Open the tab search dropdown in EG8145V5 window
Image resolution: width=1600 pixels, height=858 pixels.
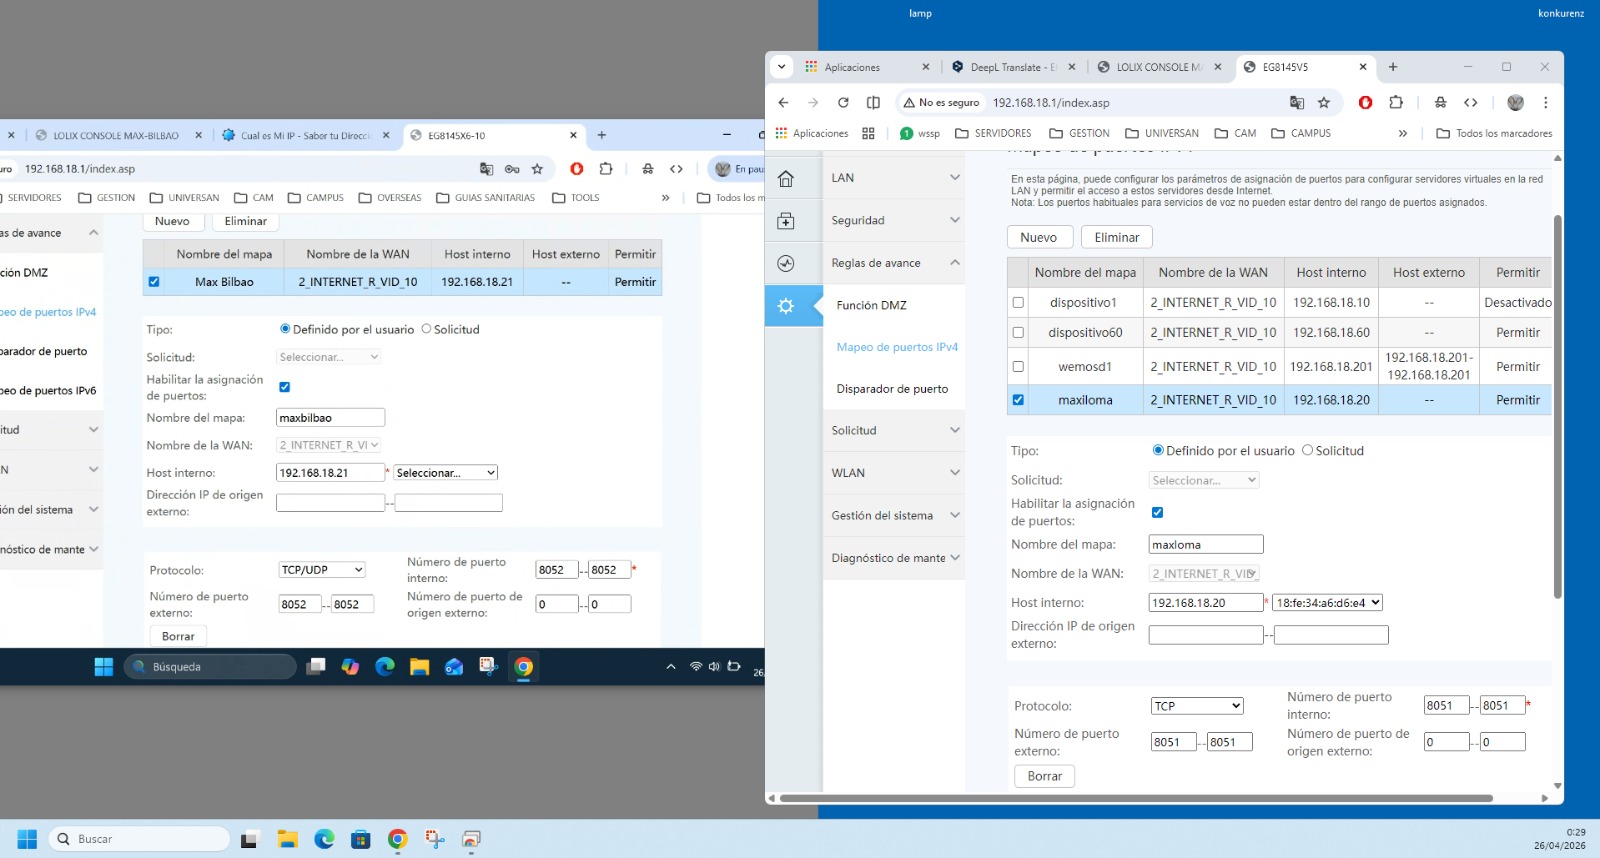tap(782, 67)
